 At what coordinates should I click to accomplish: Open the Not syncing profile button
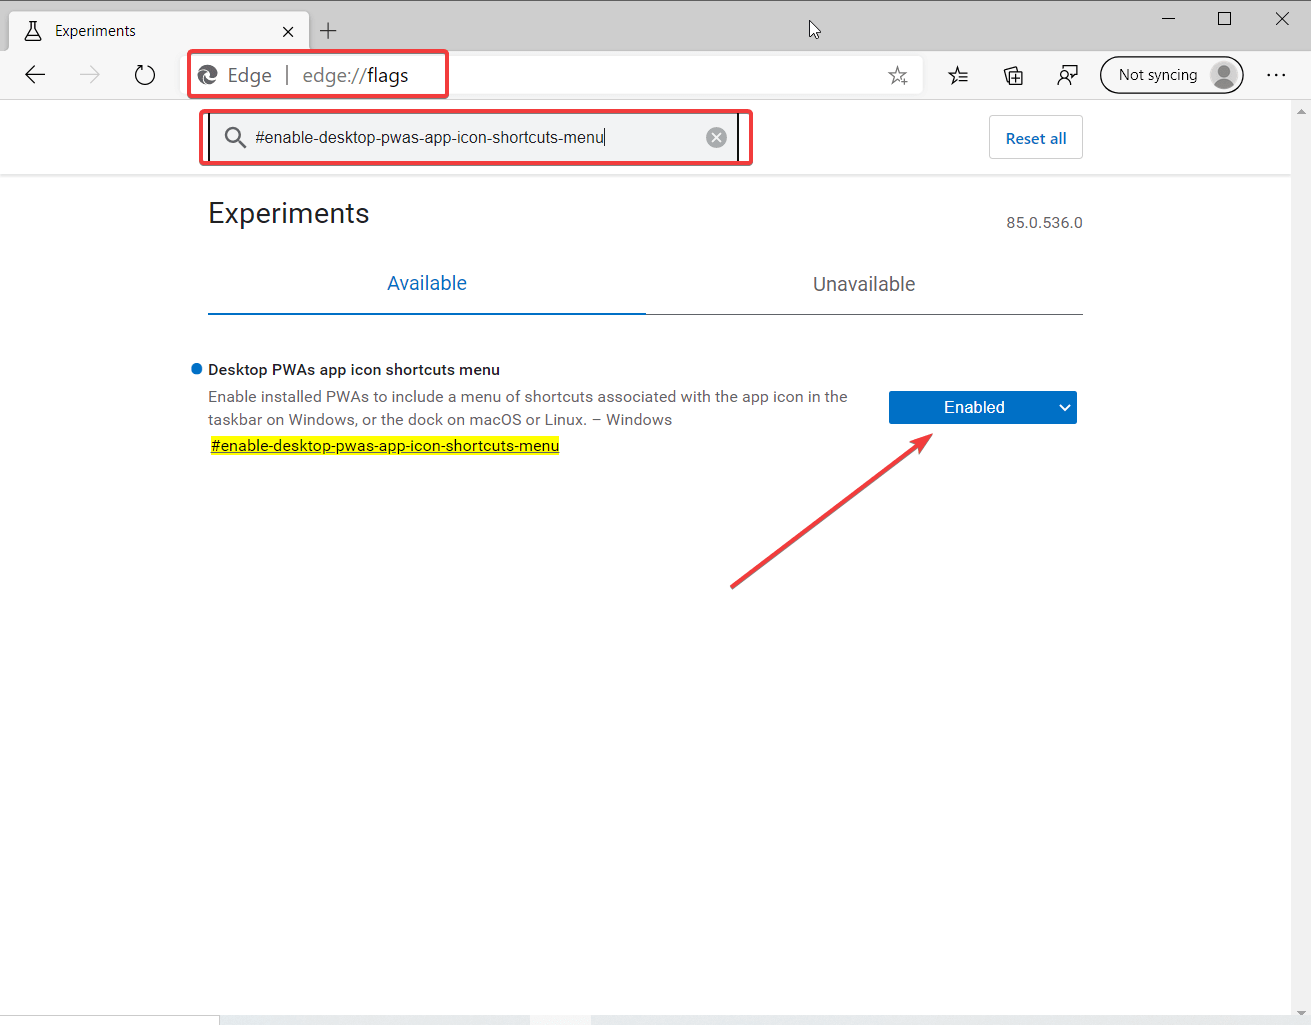1171,75
